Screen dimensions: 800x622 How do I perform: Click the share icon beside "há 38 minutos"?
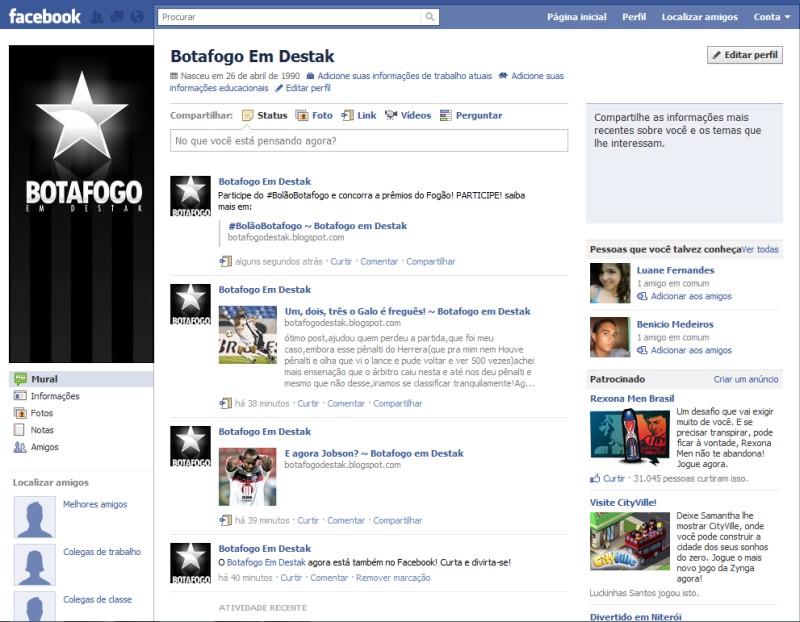pos(226,403)
